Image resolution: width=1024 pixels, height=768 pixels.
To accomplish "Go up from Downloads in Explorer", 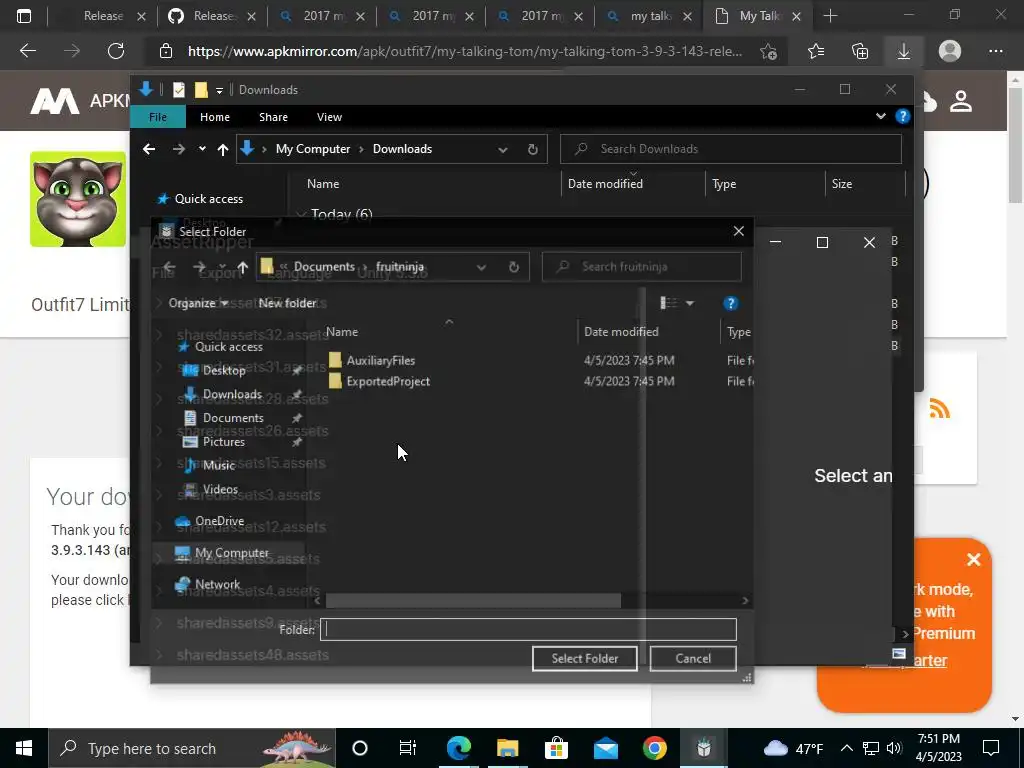I will [x=223, y=150].
